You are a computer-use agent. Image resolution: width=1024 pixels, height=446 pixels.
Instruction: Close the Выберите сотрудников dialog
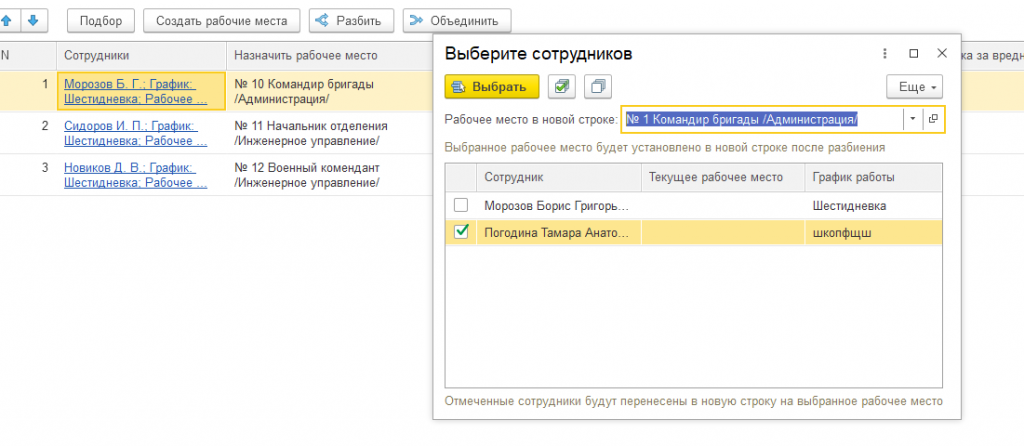[x=942, y=54]
